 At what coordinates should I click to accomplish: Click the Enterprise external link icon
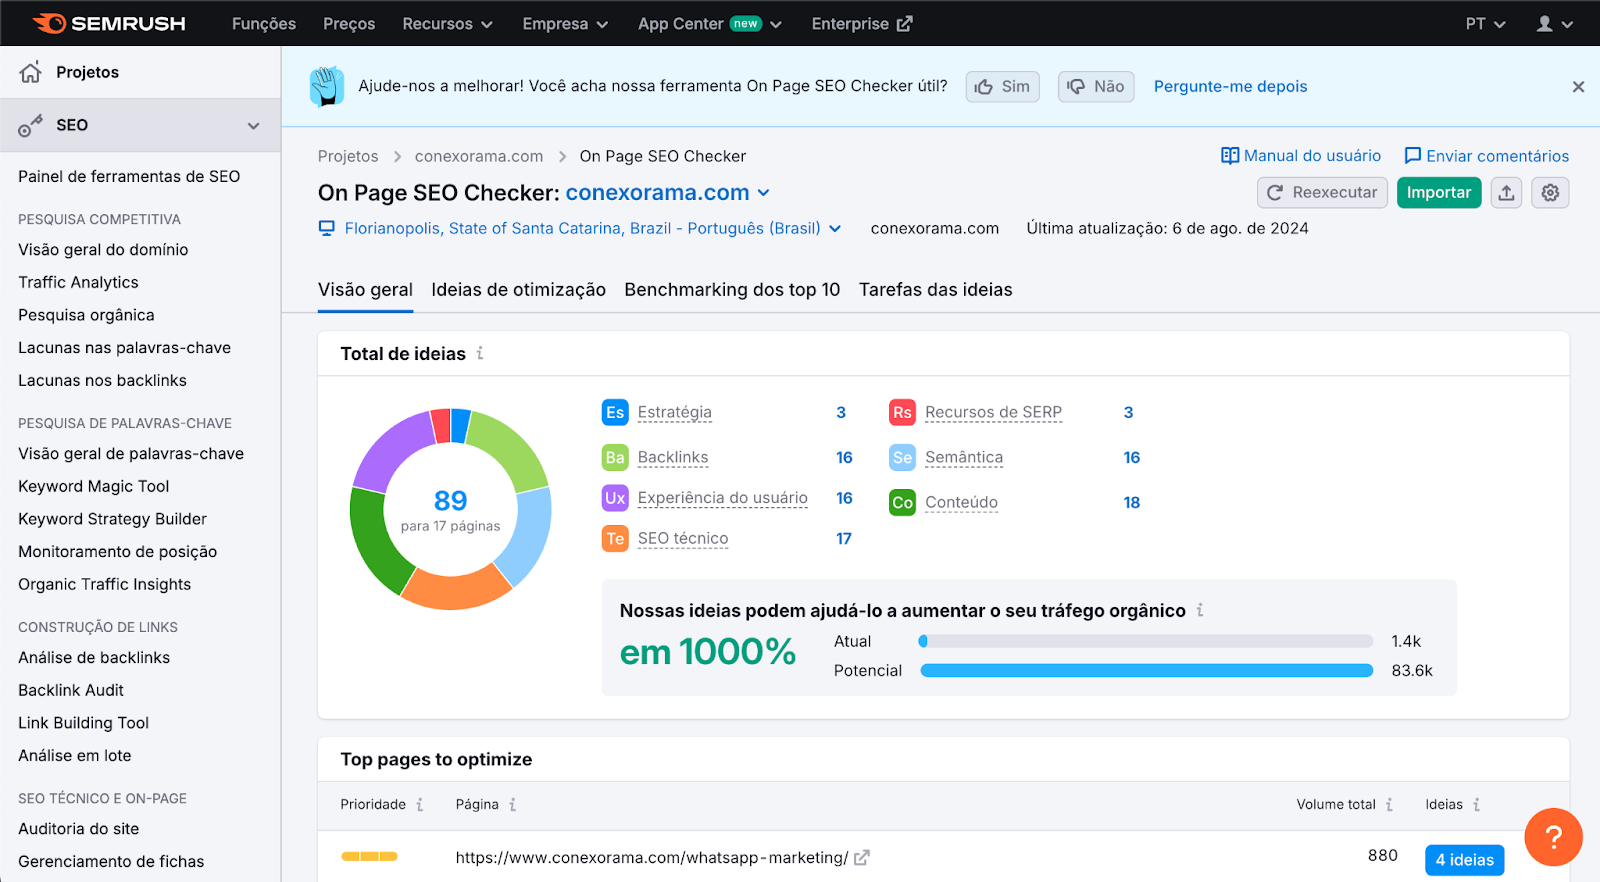pos(904,24)
